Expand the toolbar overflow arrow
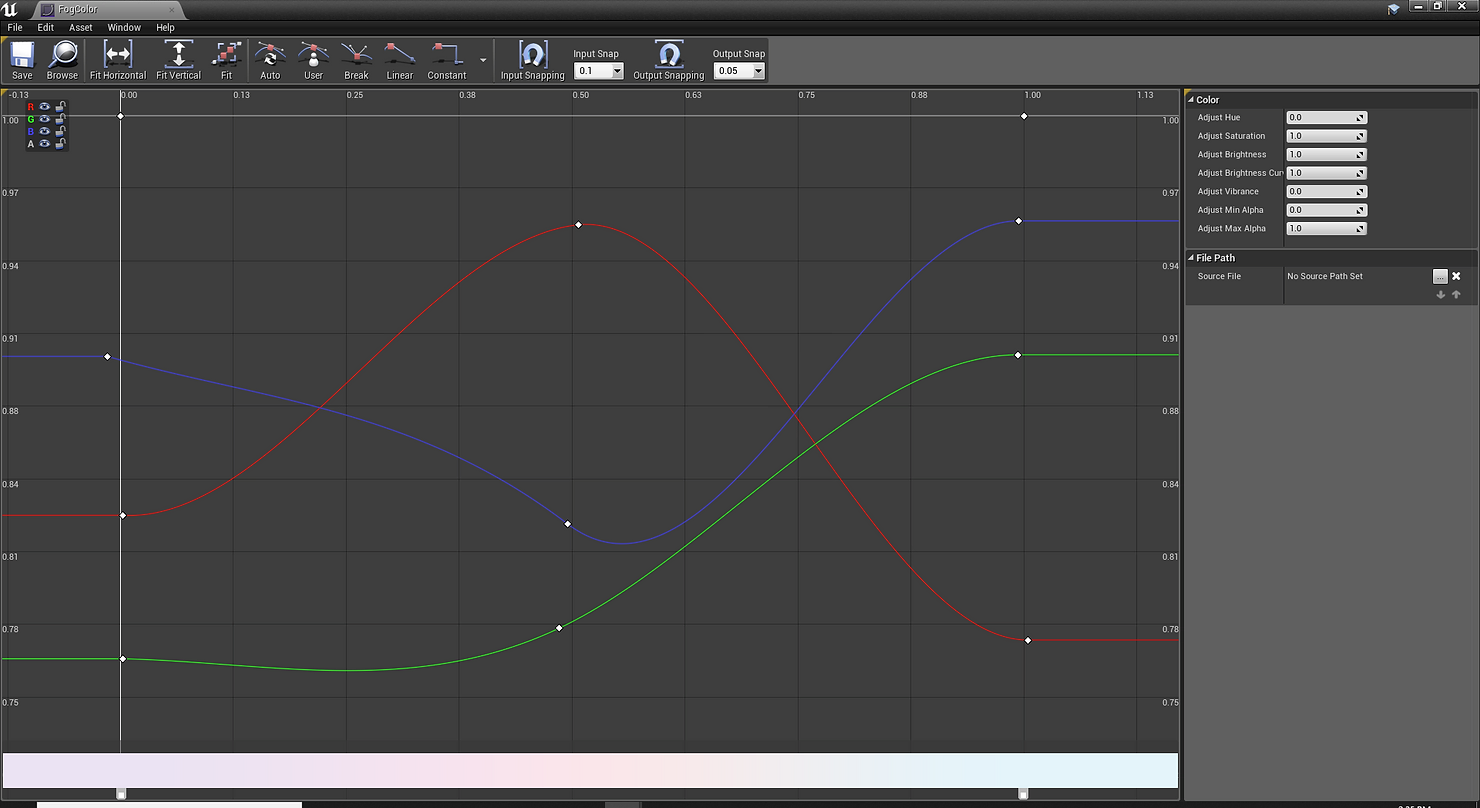 tap(483, 61)
